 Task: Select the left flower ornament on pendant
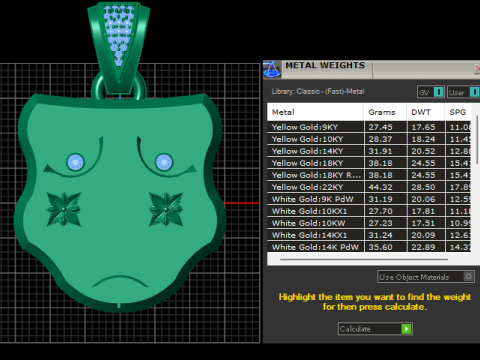[x=64, y=209]
